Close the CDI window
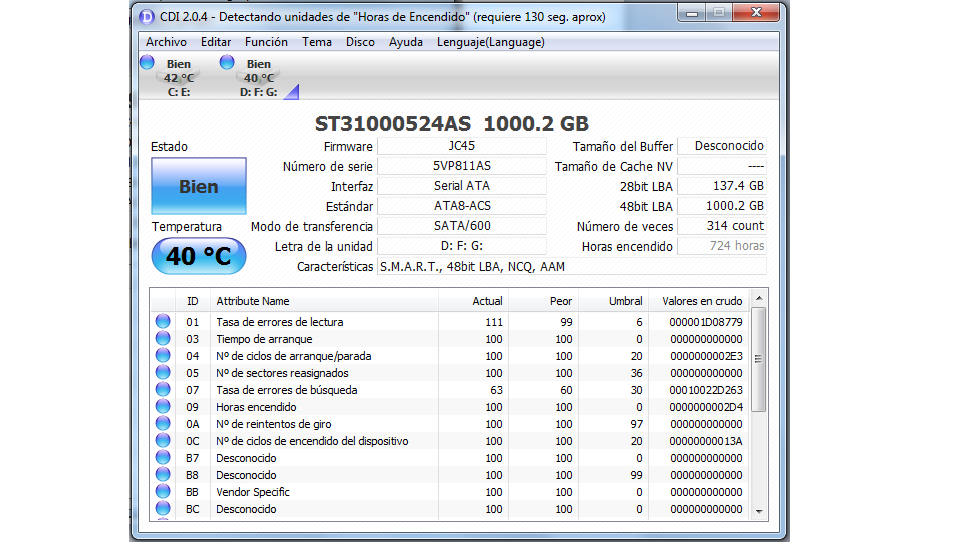 pos(756,12)
